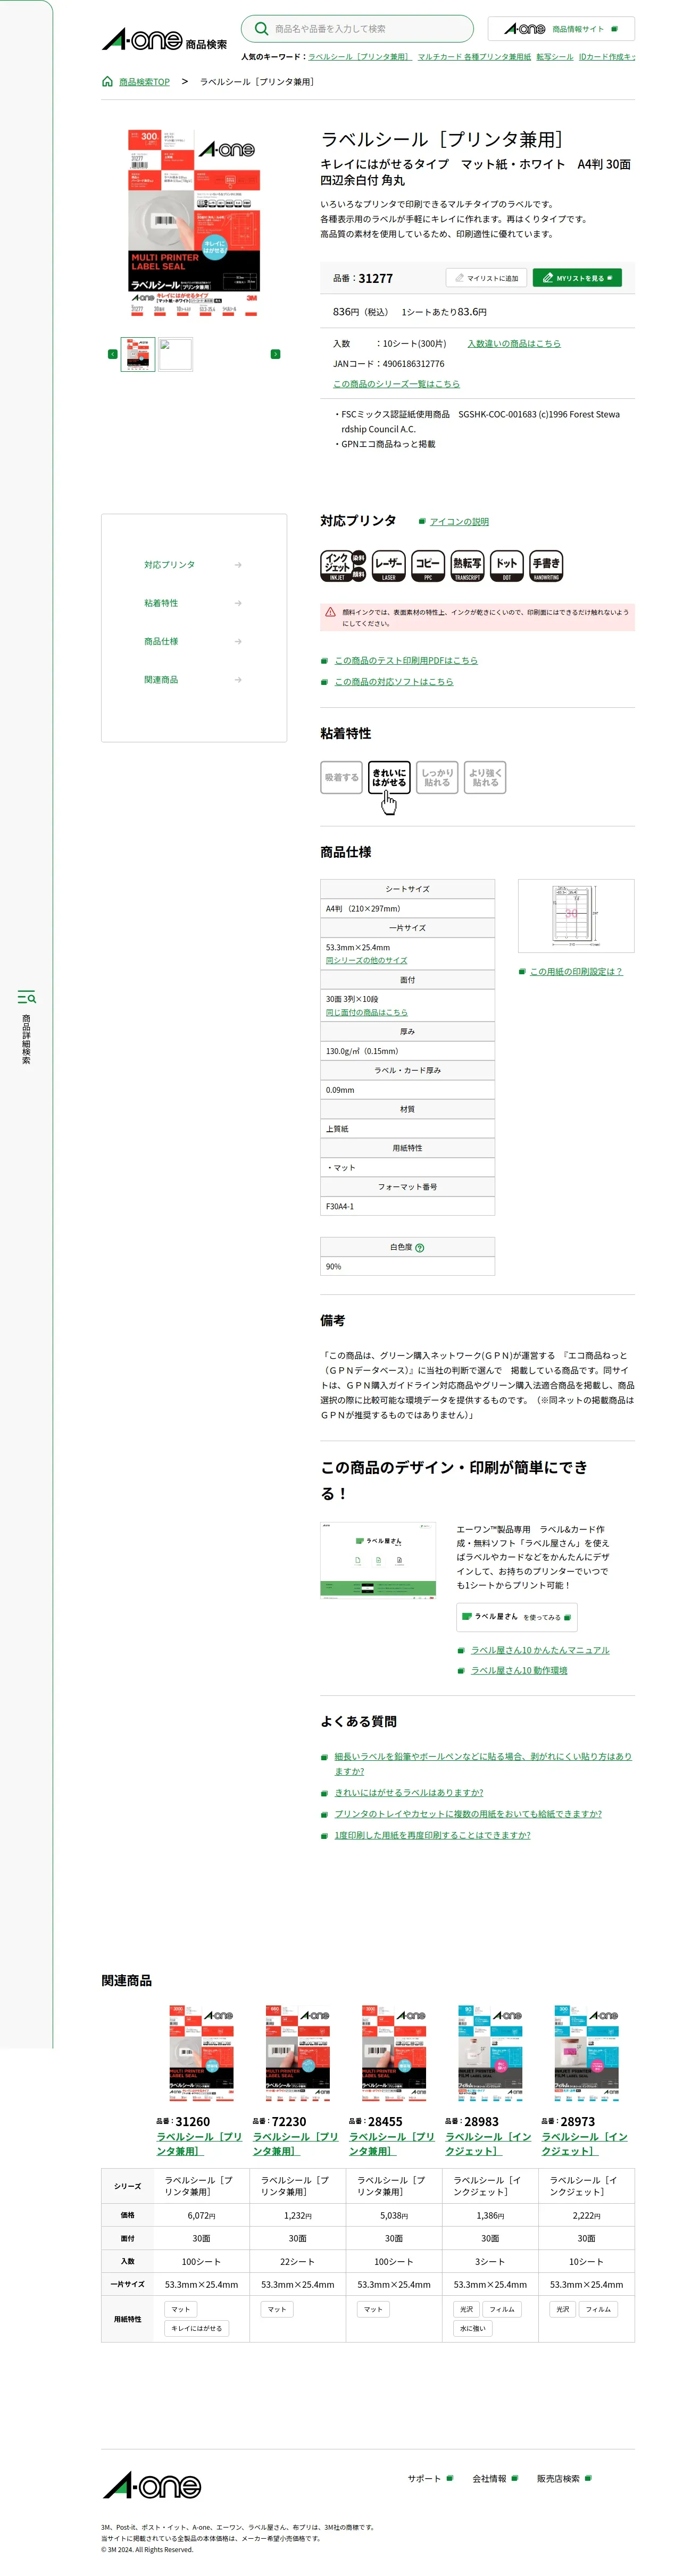Jump to 関連商品 section in side menu
683x2576 pixels.
click(192, 680)
